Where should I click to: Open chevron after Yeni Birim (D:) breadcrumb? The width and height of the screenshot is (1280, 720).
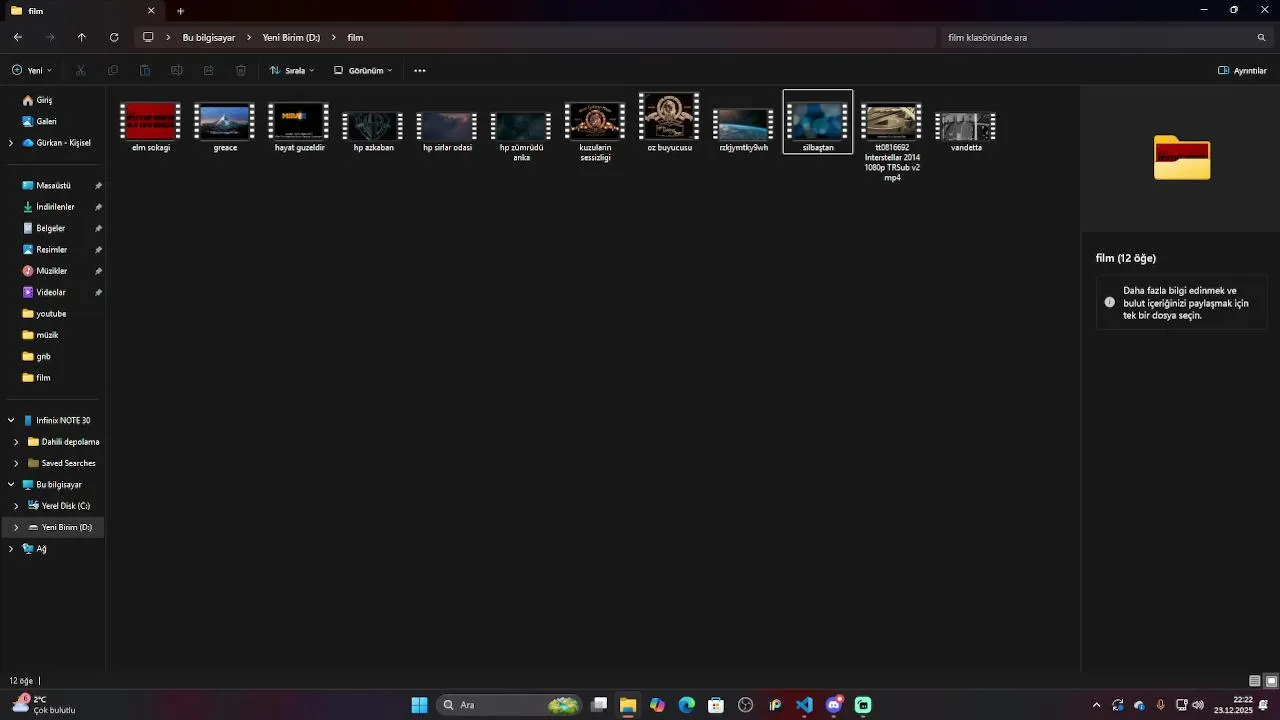(x=334, y=37)
